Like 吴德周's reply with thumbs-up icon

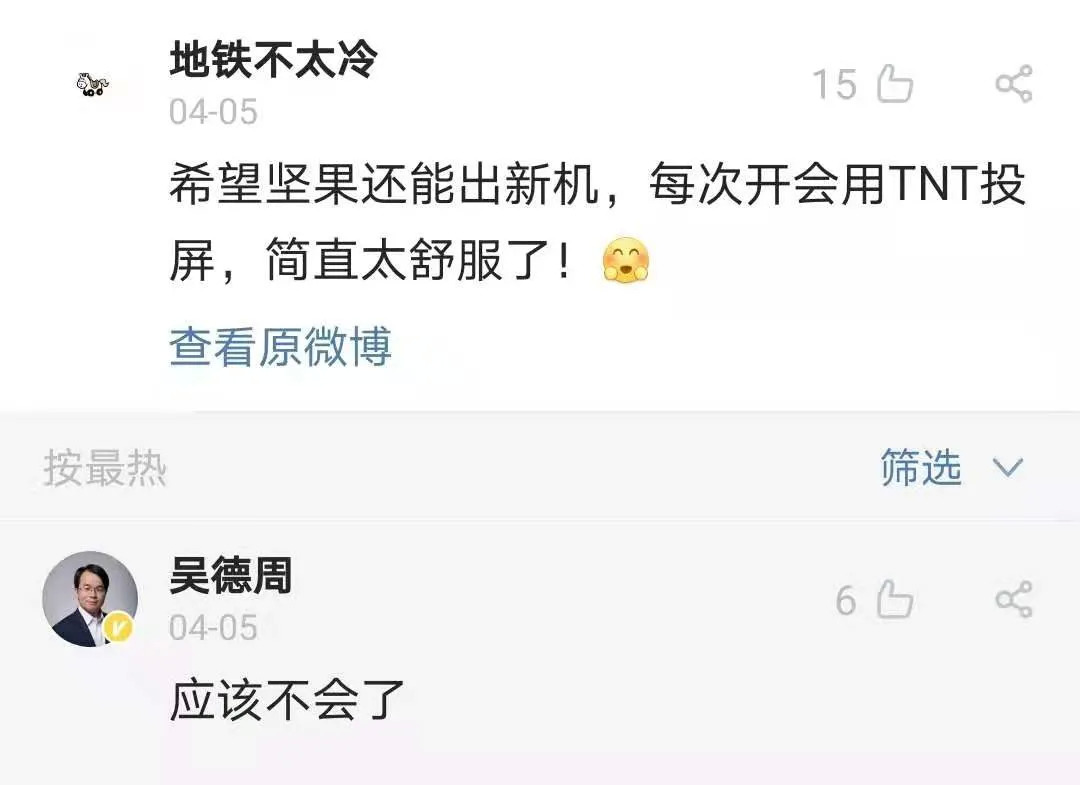pos(895,598)
